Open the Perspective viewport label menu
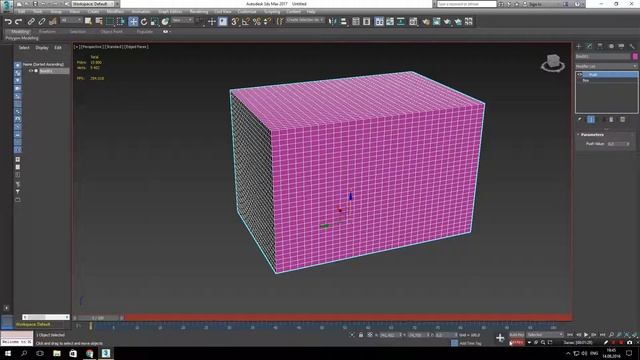 tap(91, 47)
